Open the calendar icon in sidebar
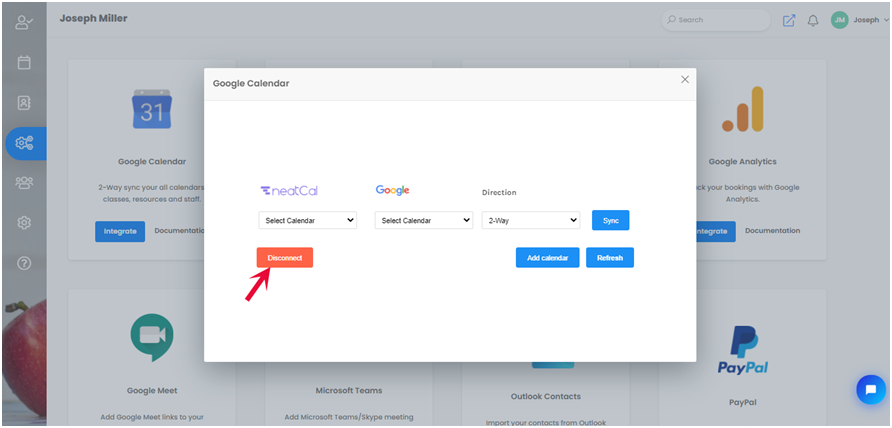Image resolution: width=892 pixels, height=428 pixels. tap(24, 63)
